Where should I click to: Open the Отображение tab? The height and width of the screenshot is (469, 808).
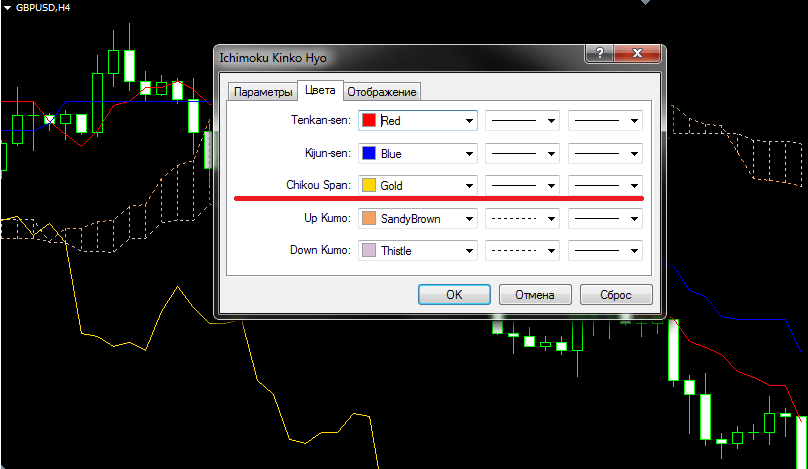point(381,92)
